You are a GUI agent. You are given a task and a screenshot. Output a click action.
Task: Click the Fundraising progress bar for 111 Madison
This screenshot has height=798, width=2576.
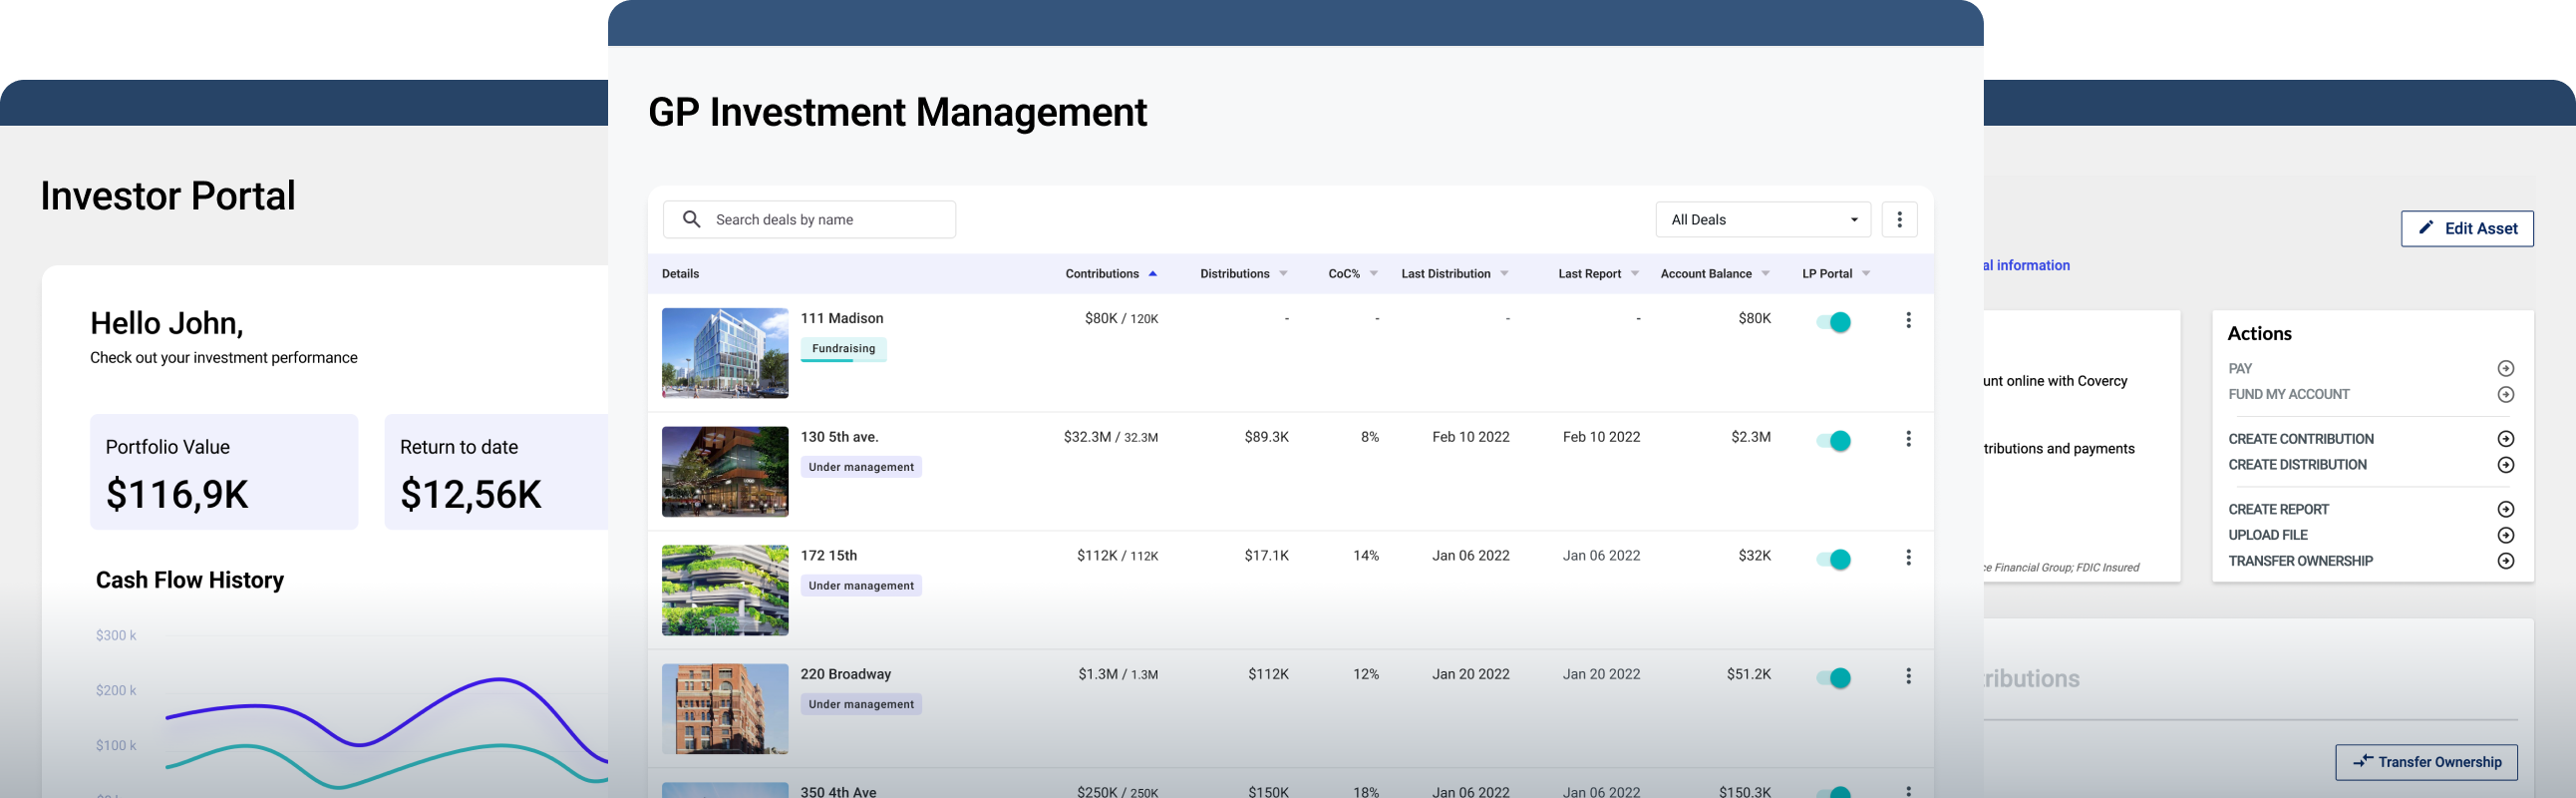pyautogui.click(x=842, y=360)
